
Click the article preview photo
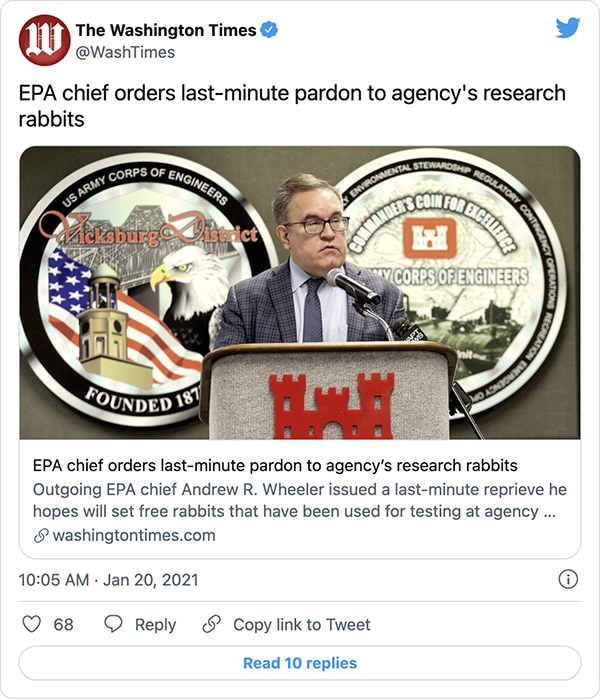[300, 293]
